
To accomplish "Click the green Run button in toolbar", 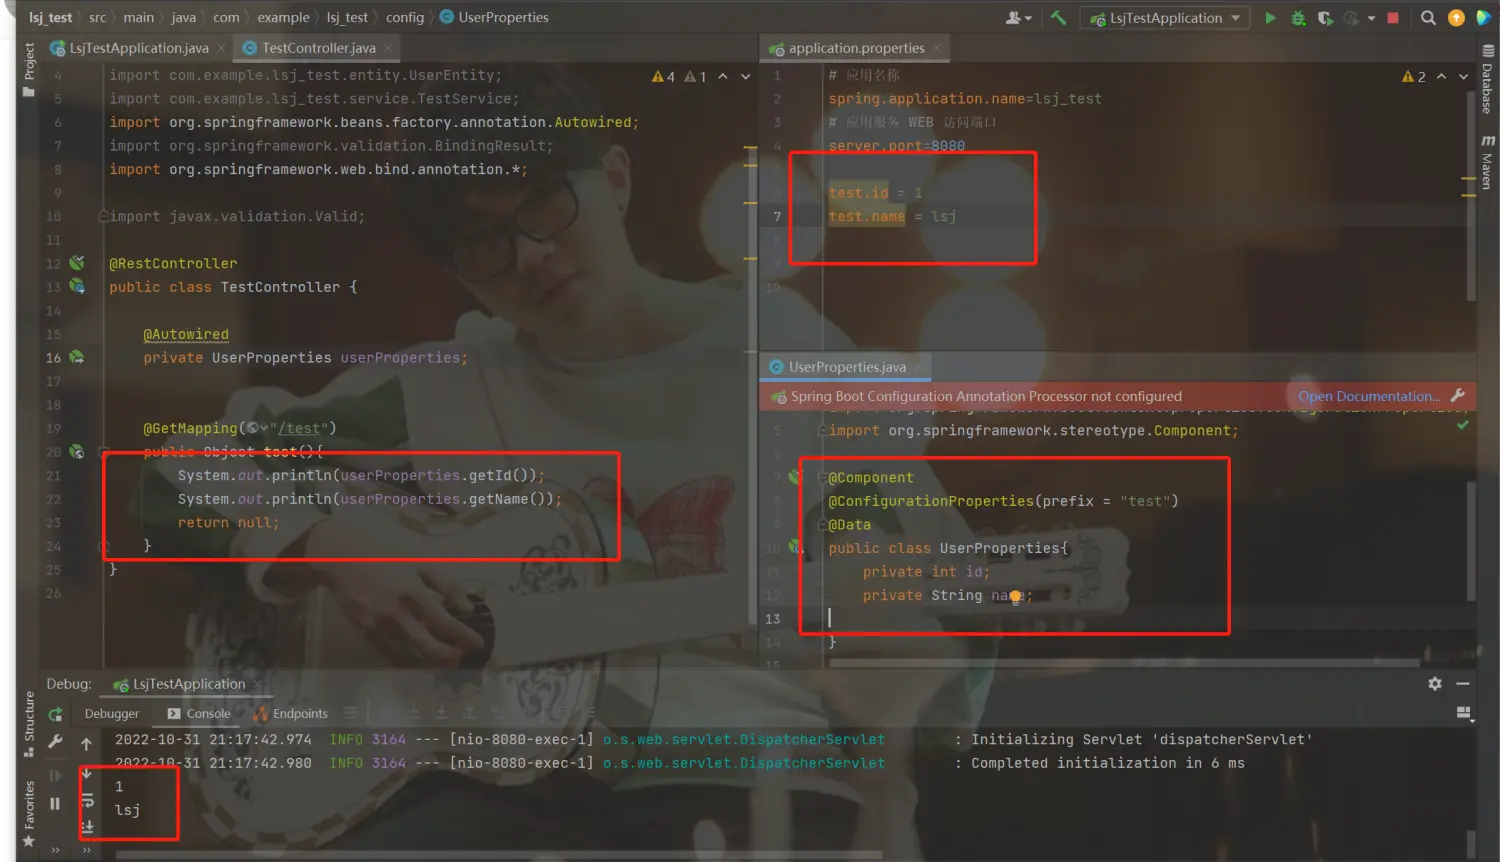I will (x=1270, y=18).
